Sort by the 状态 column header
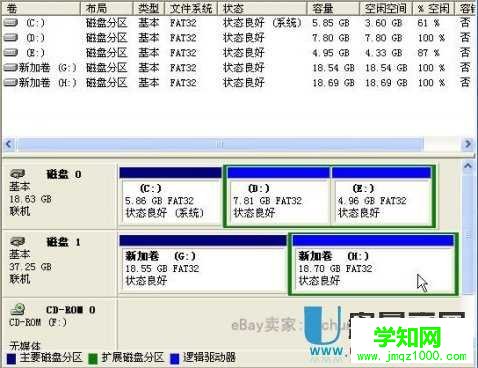The image size is (478, 368). (262, 8)
